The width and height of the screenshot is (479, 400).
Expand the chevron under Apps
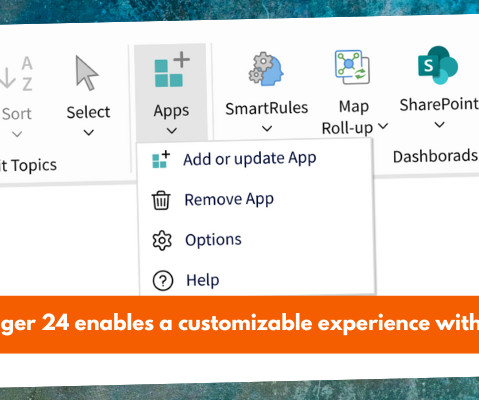pyautogui.click(x=172, y=131)
